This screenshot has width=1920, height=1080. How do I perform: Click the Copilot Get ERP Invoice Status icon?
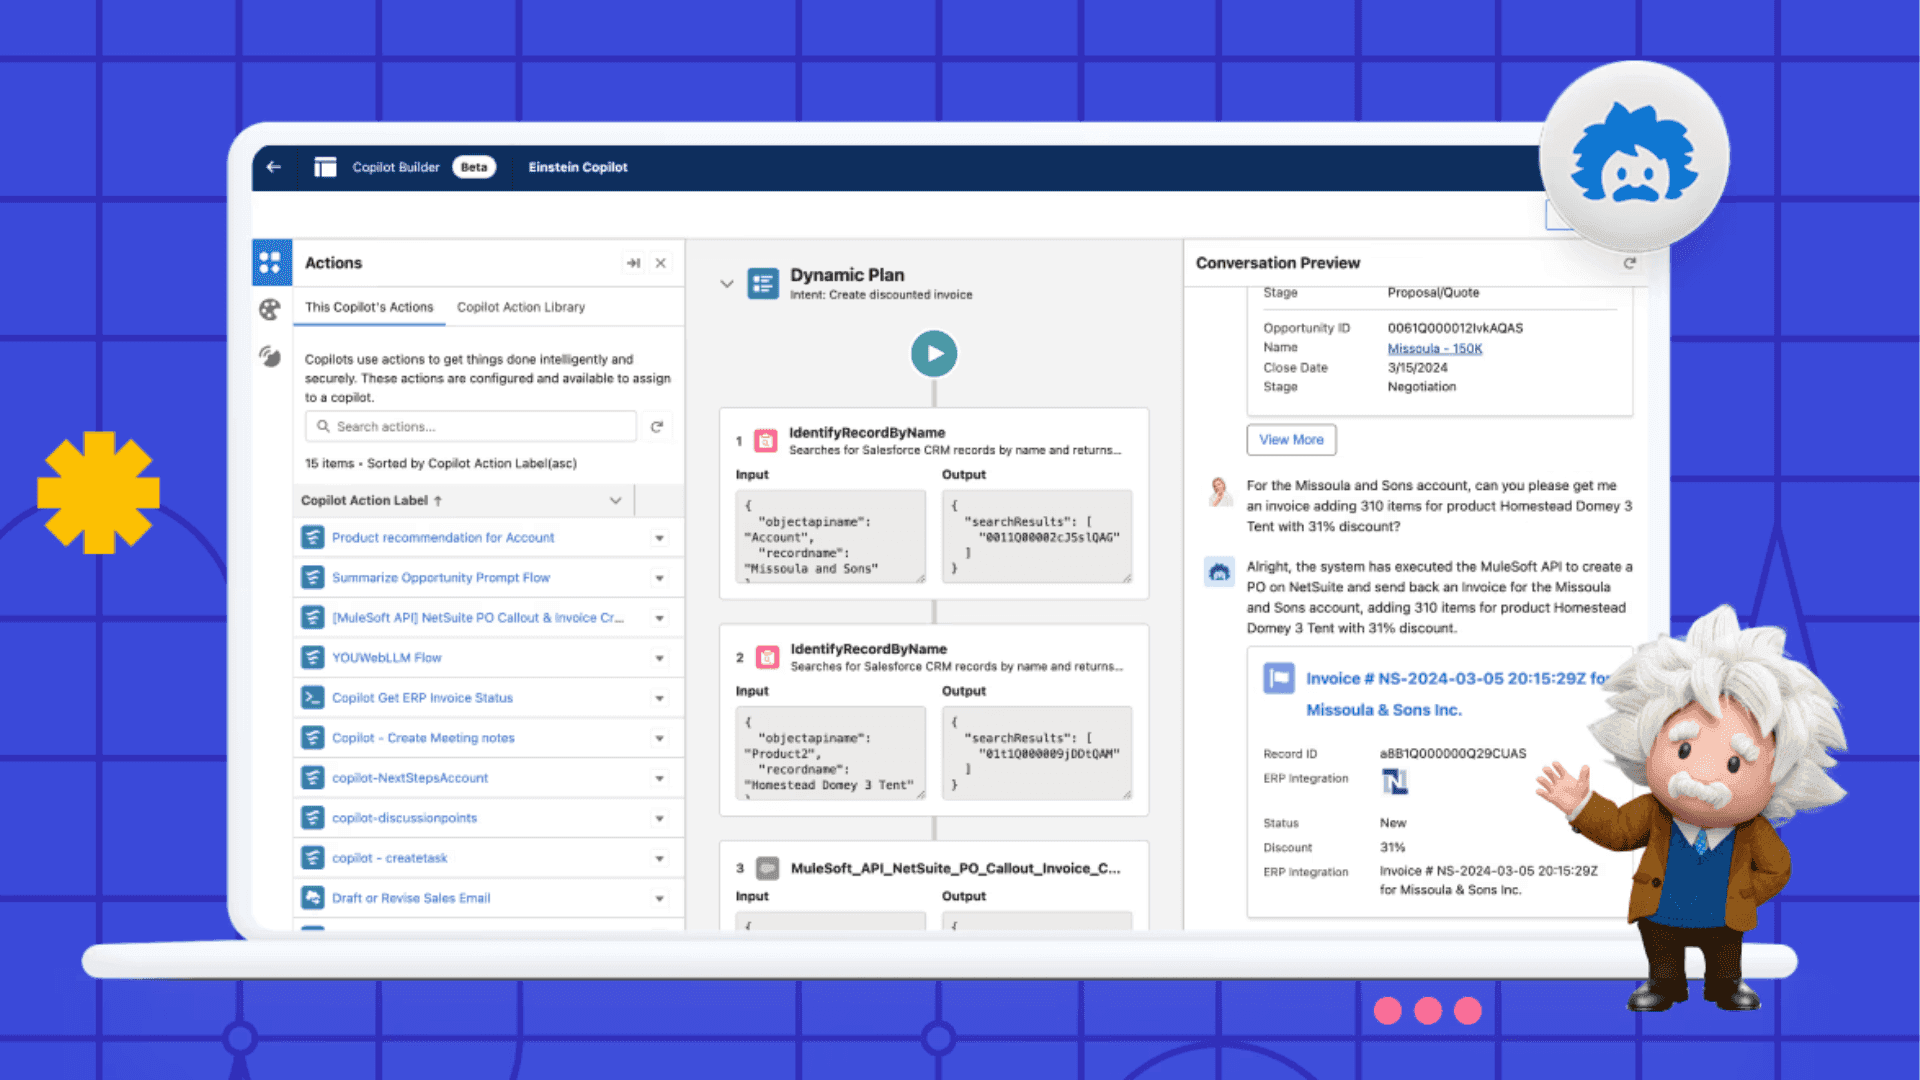click(313, 697)
